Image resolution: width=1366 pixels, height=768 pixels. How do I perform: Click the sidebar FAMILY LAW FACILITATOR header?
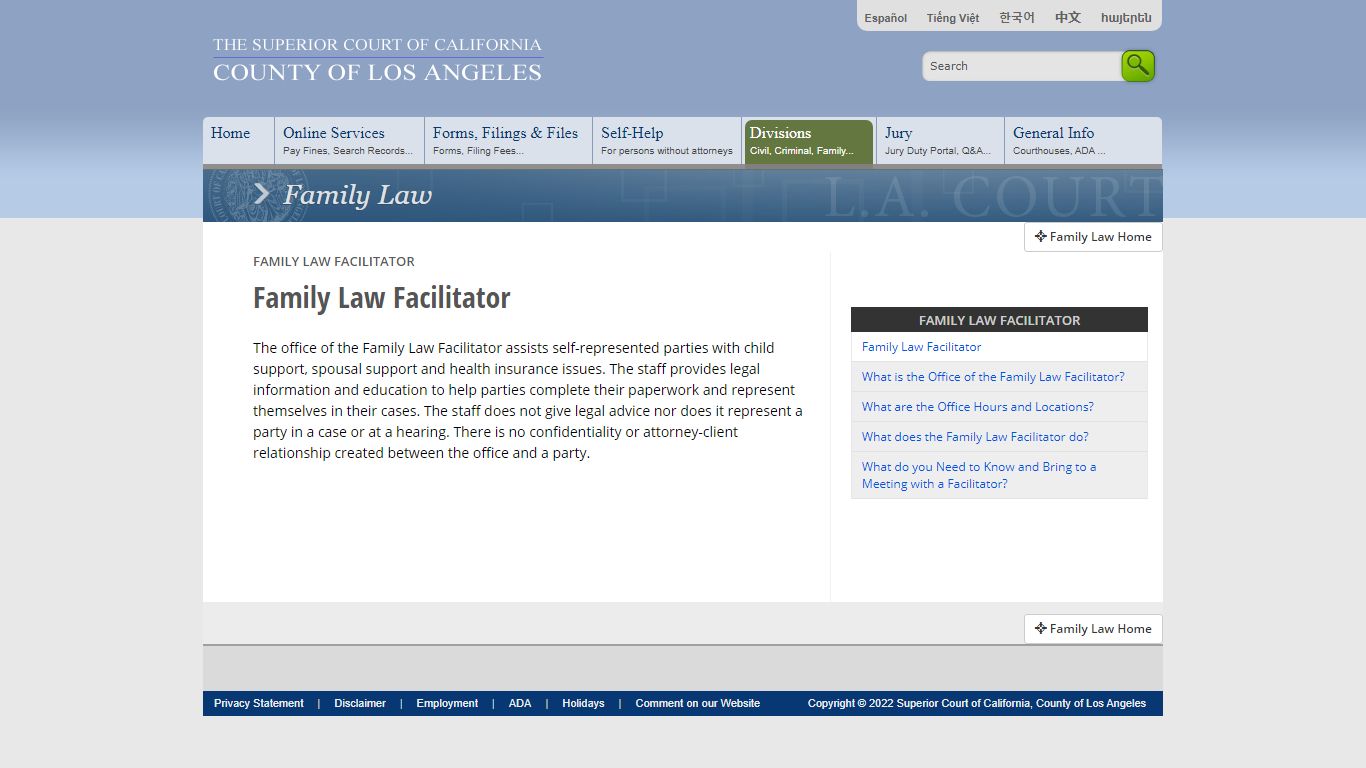(x=999, y=320)
